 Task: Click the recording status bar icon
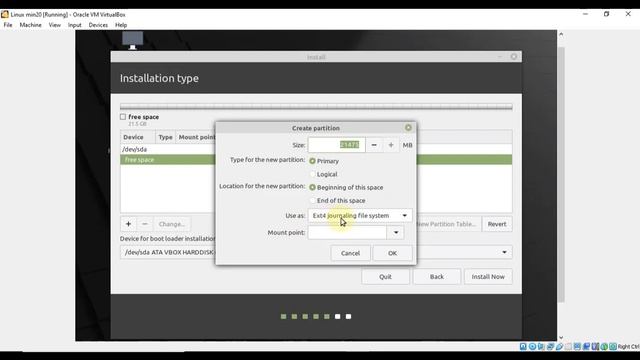(x=586, y=347)
